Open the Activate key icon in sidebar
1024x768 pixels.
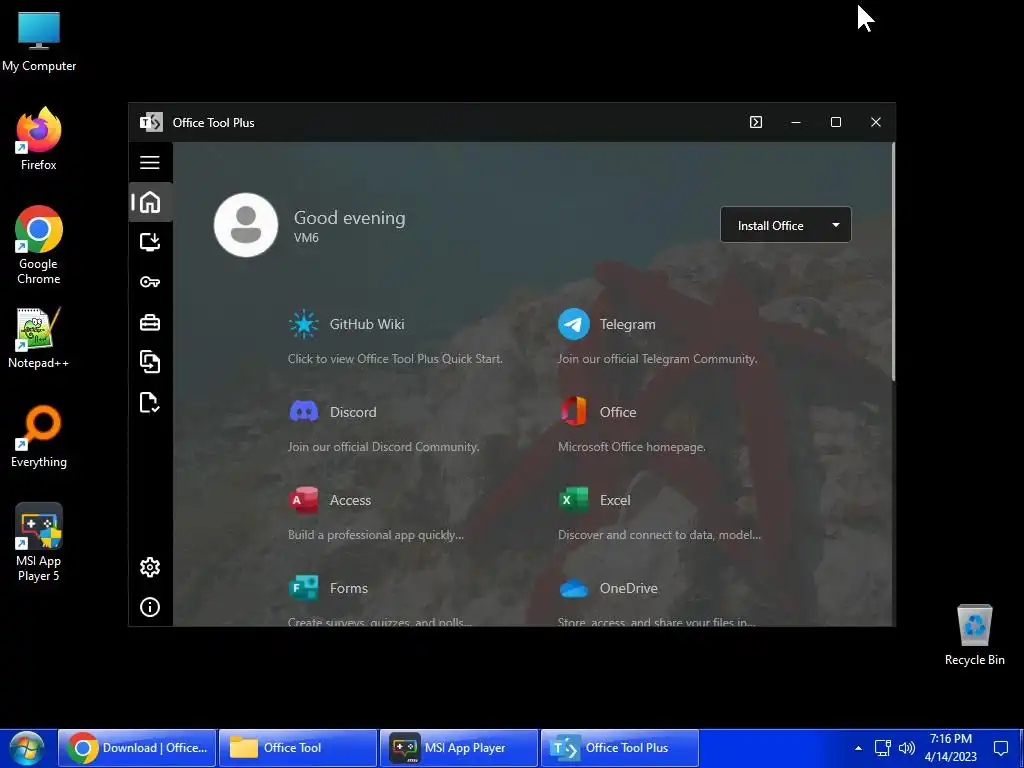[150, 282]
